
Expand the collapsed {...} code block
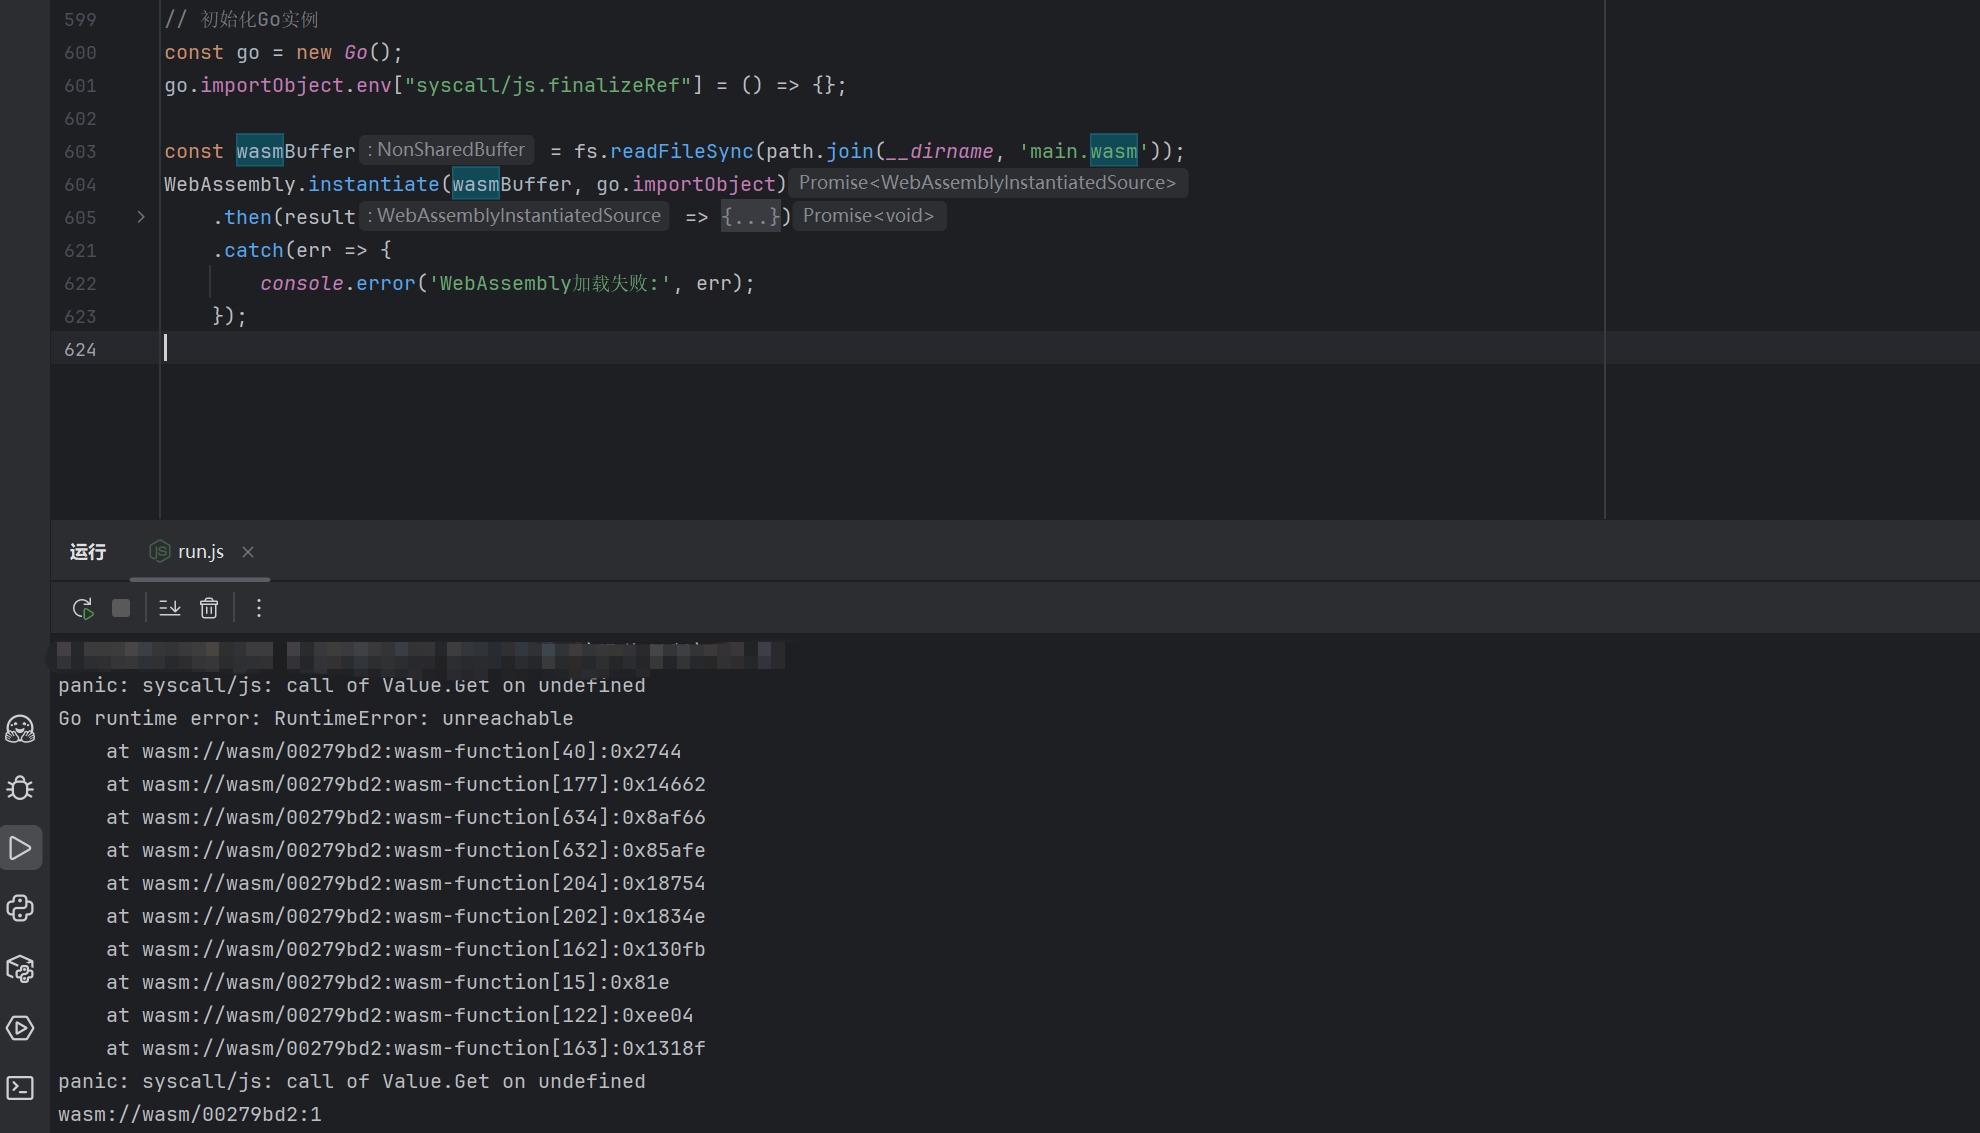(x=750, y=217)
